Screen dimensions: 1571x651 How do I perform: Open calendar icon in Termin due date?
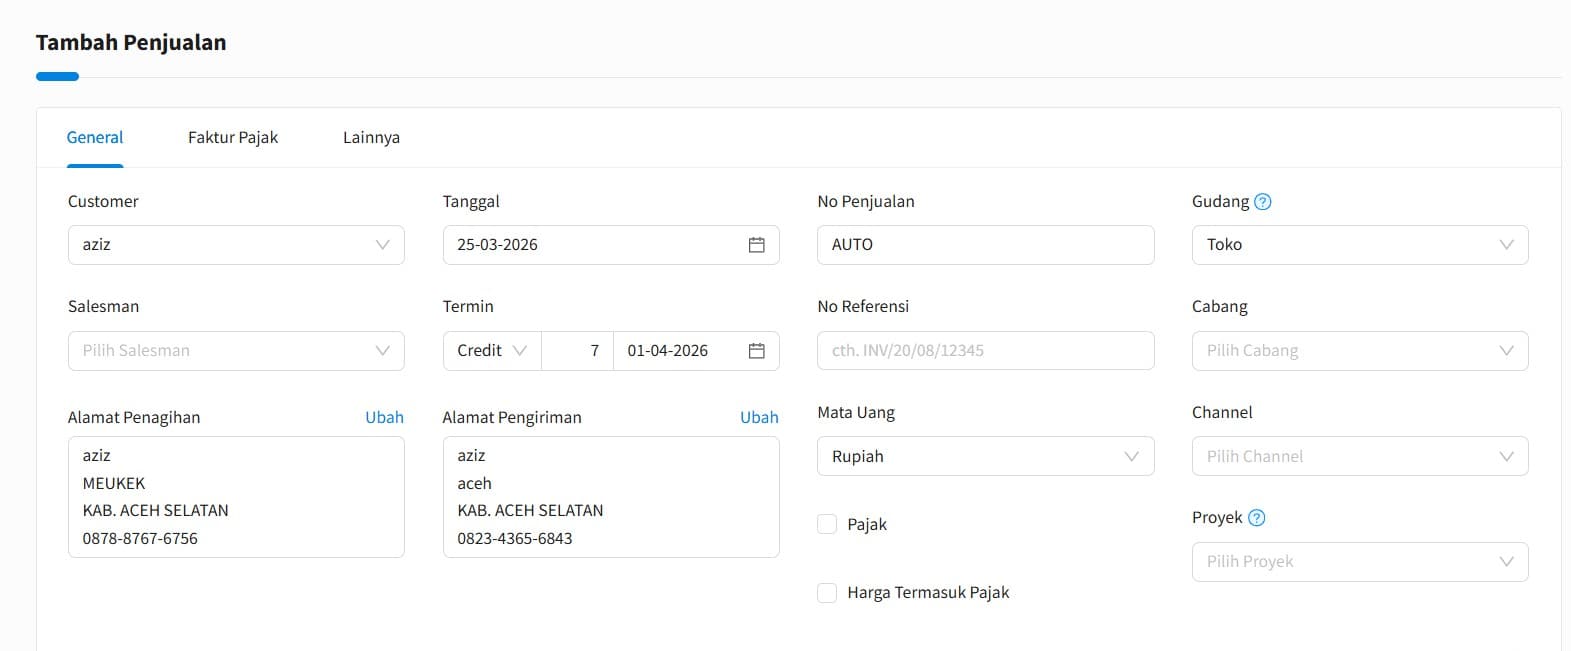pyautogui.click(x=756, y=351)
